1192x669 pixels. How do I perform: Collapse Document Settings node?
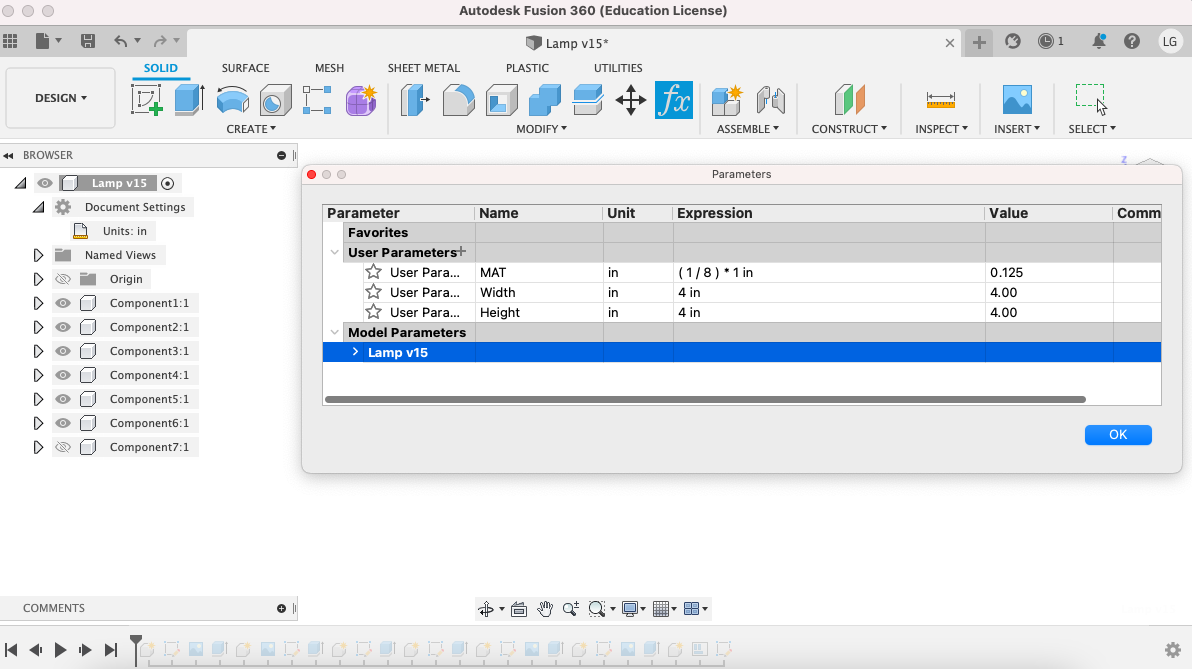38,207
